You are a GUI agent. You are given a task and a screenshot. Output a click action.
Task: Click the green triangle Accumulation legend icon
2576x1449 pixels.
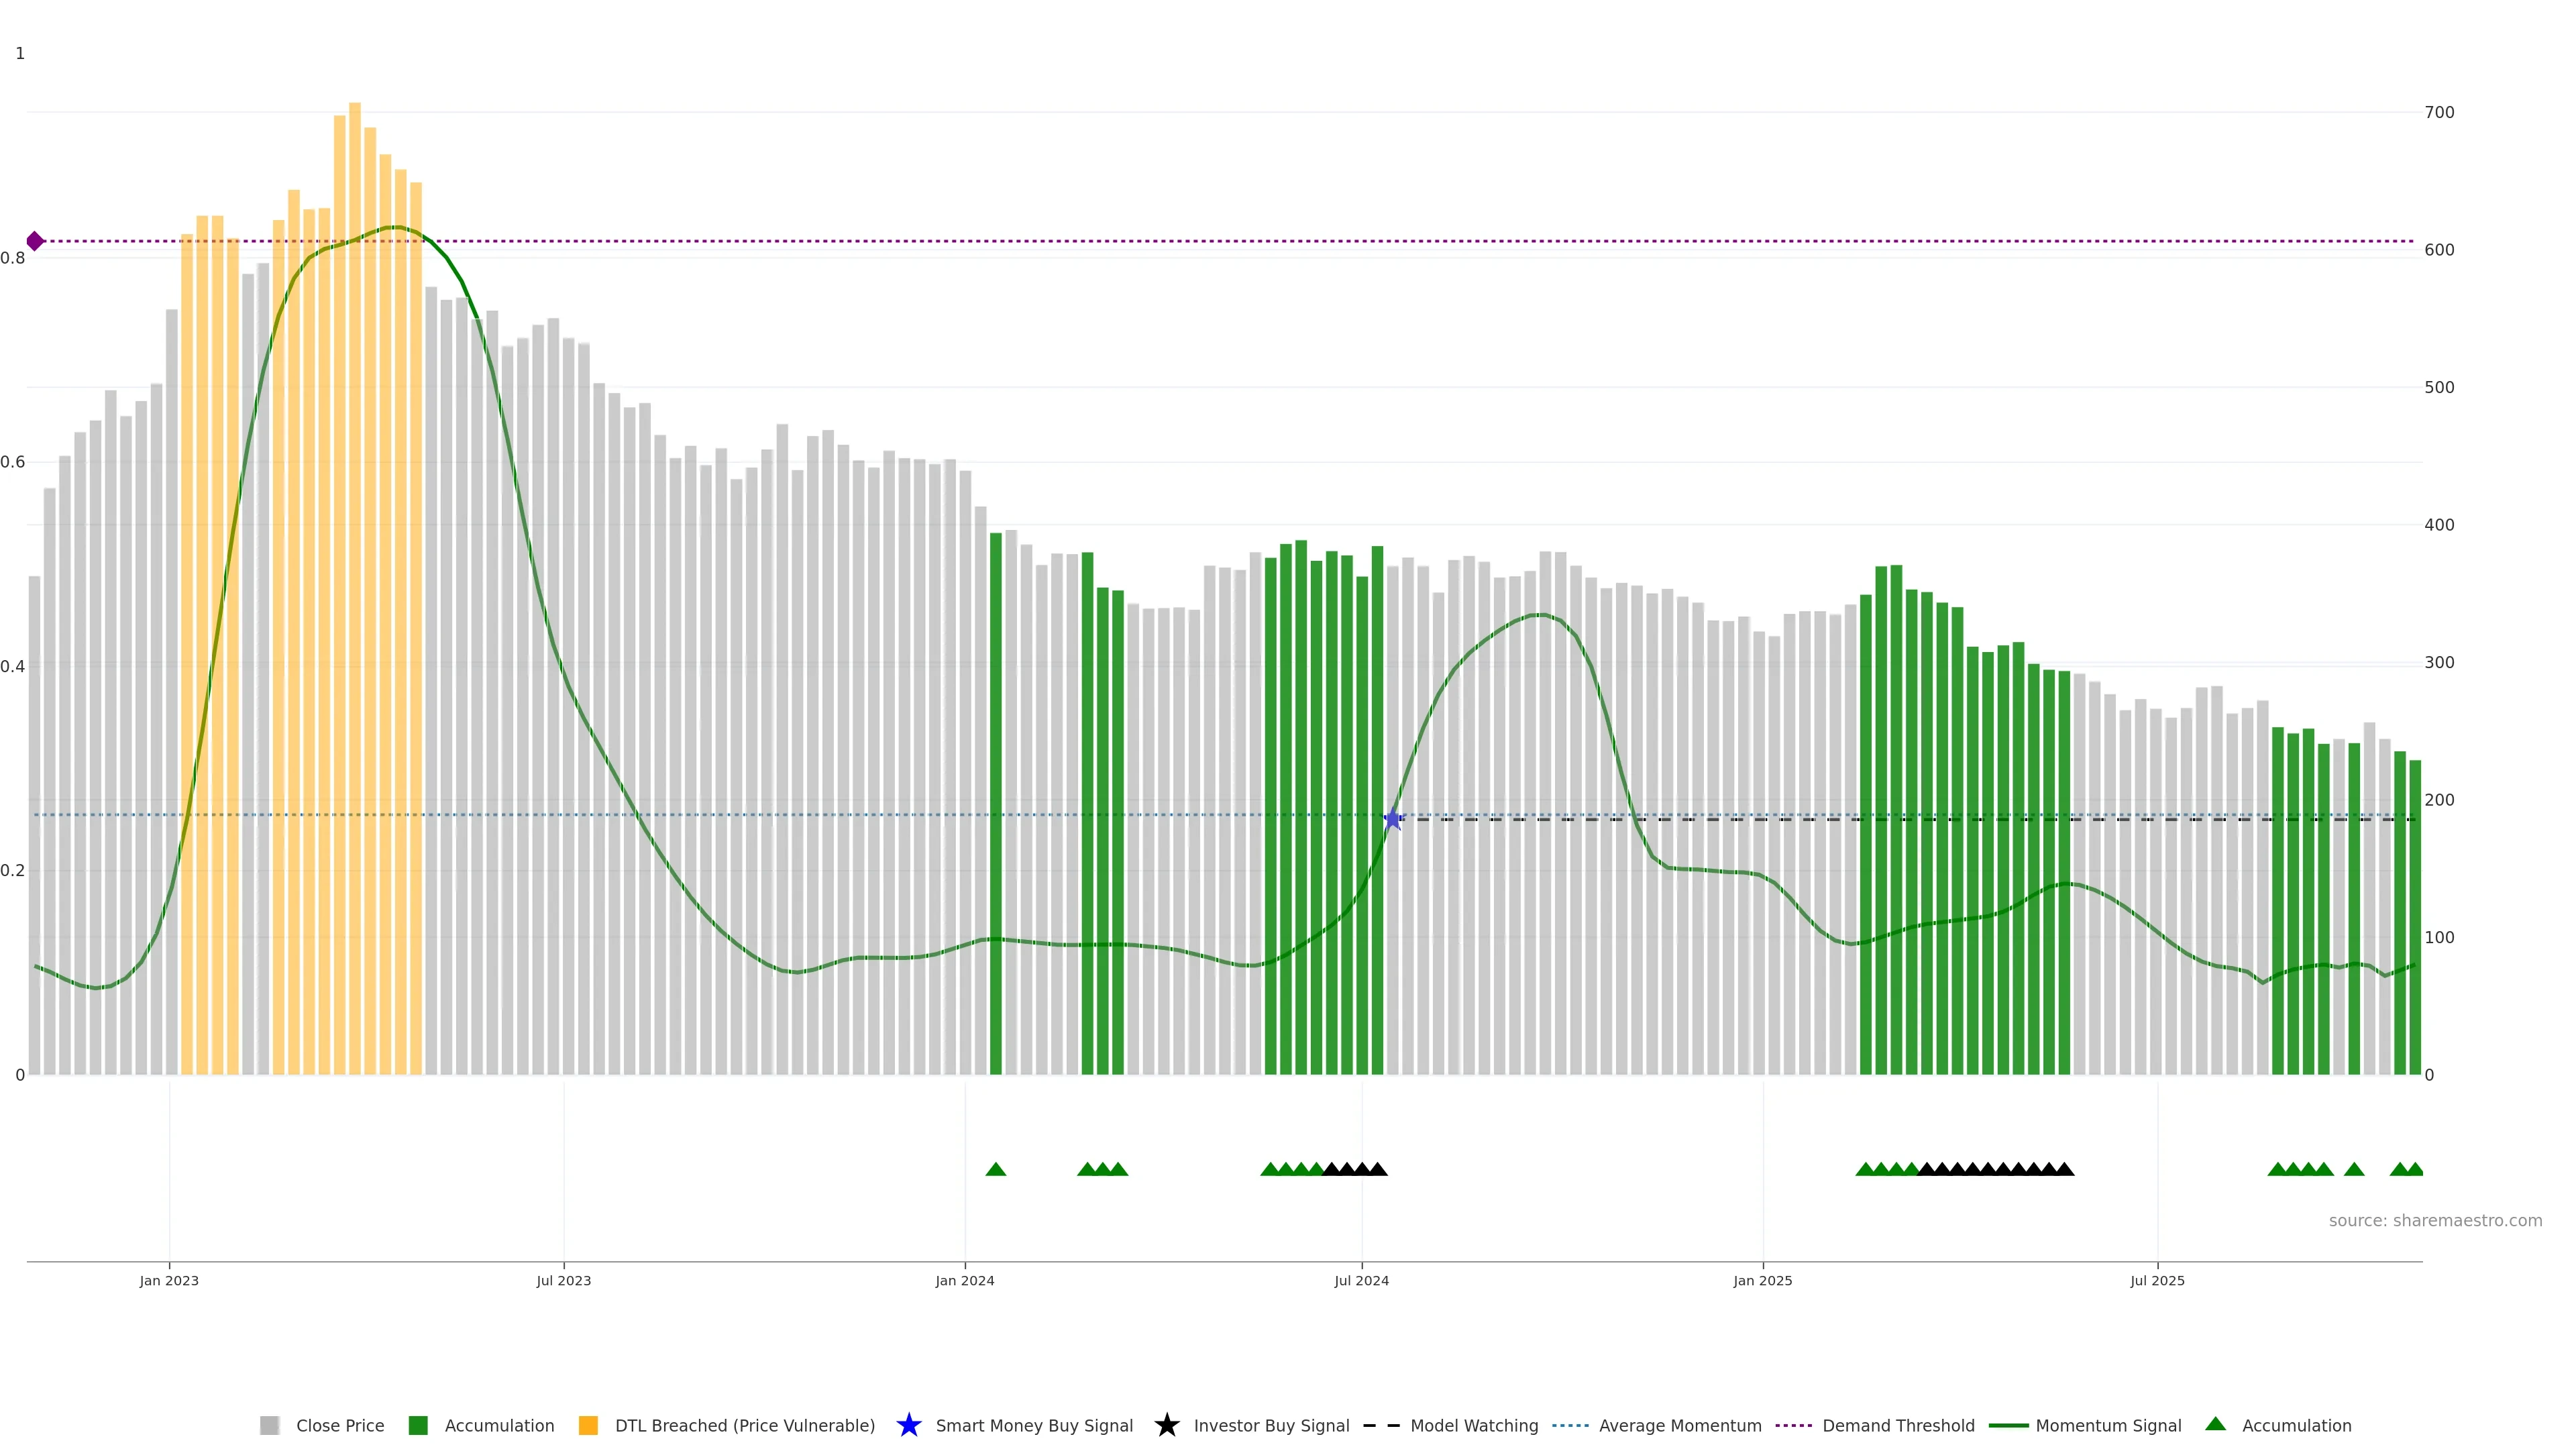pyautogui.click(x=2215, y=1424)
